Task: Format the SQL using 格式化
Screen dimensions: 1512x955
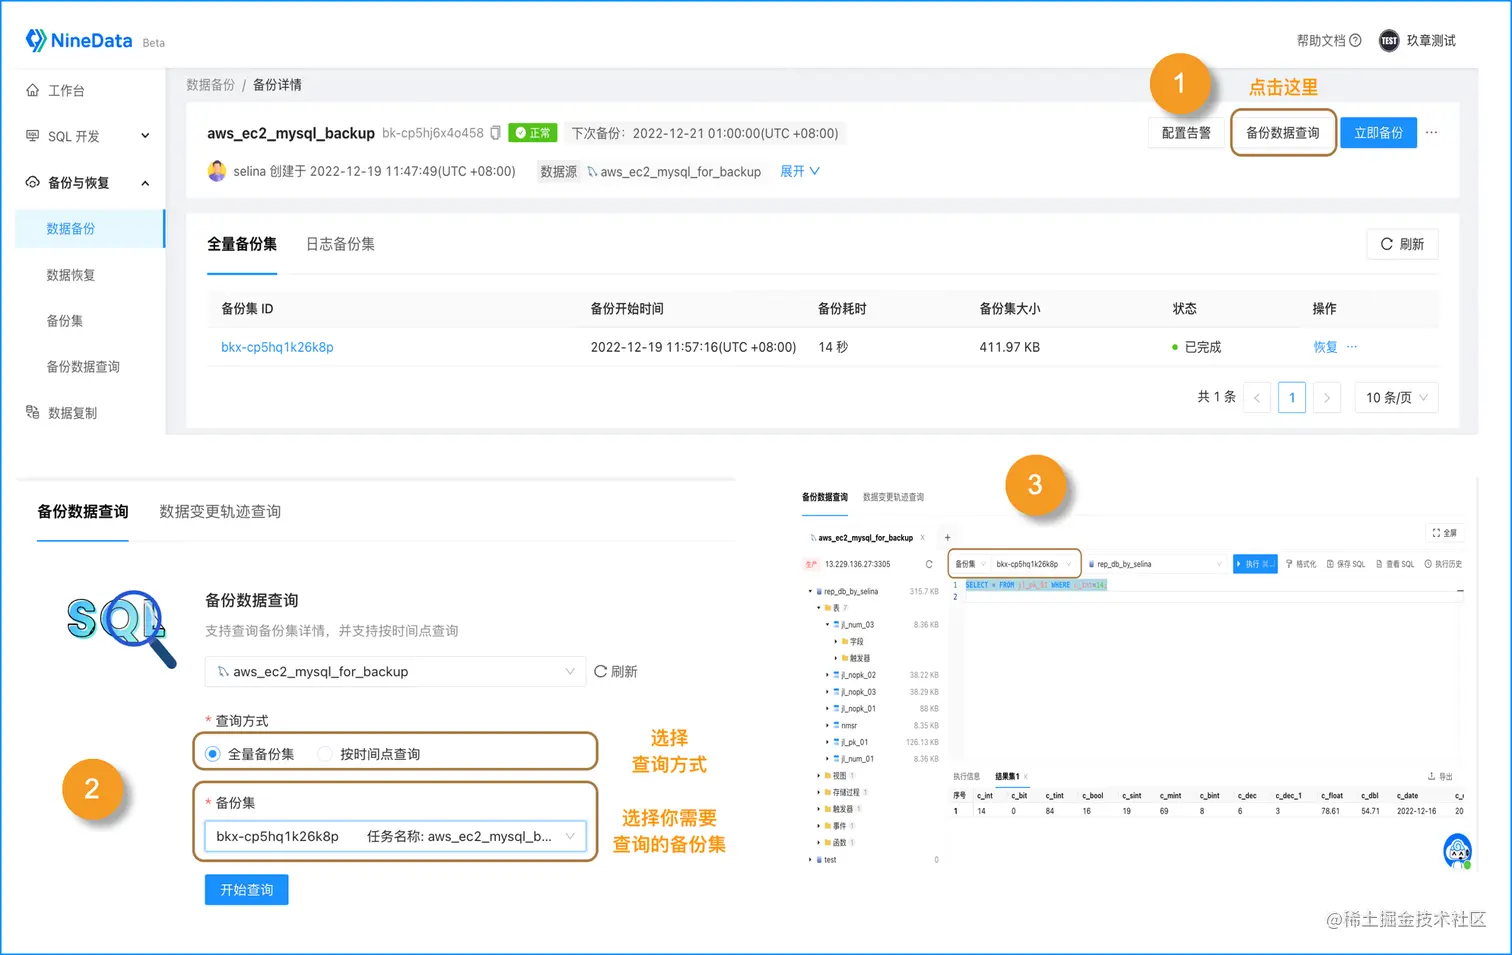Action: click(1301, 563)
